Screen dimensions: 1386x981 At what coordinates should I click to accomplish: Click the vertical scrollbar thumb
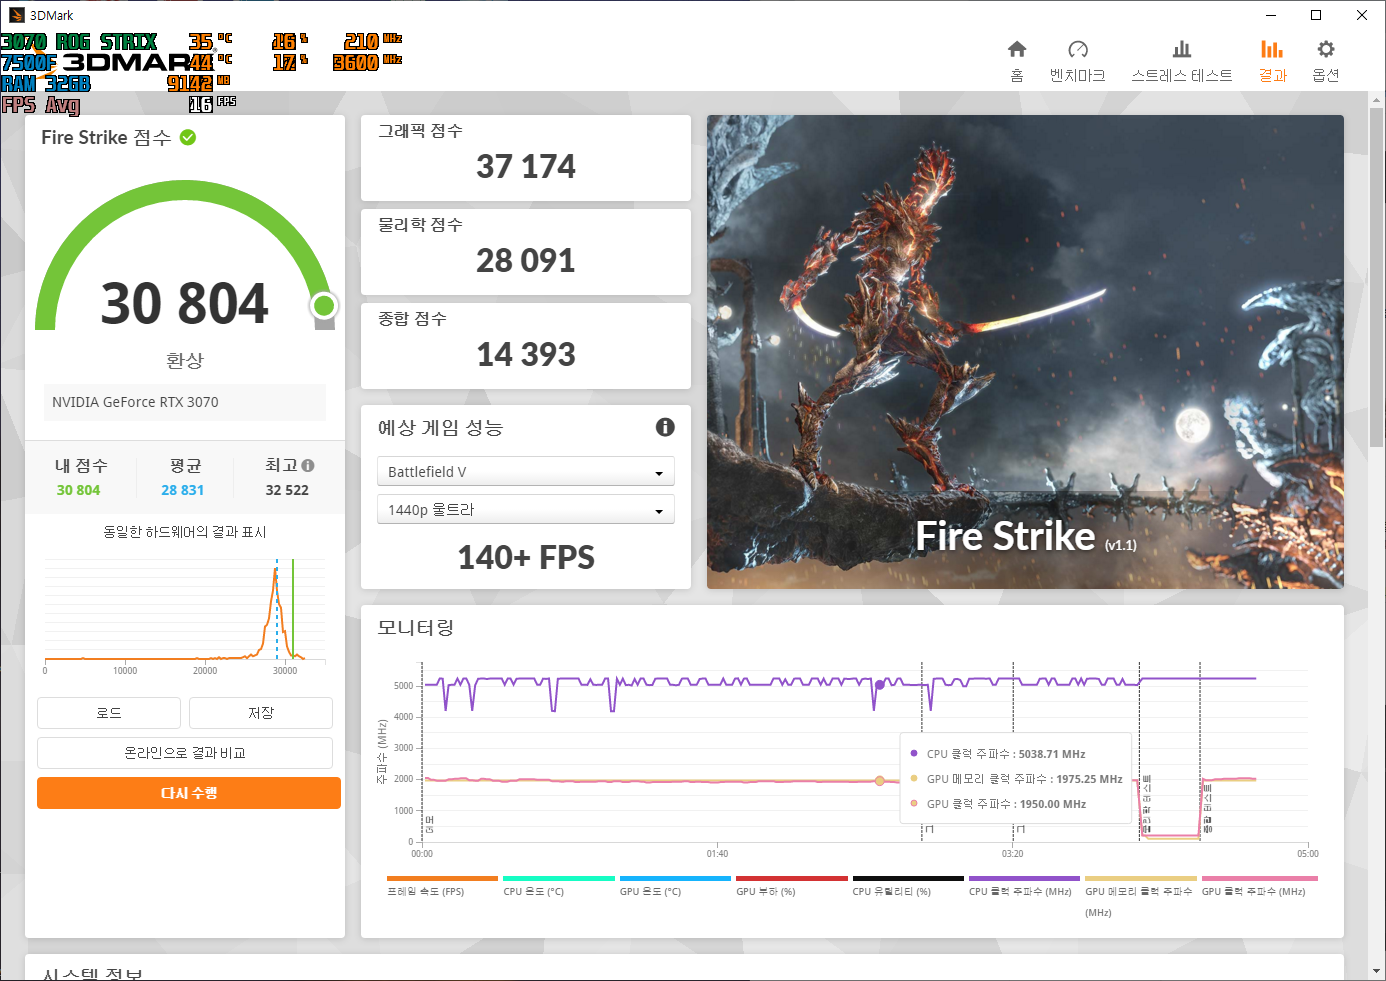point(1377,277)
